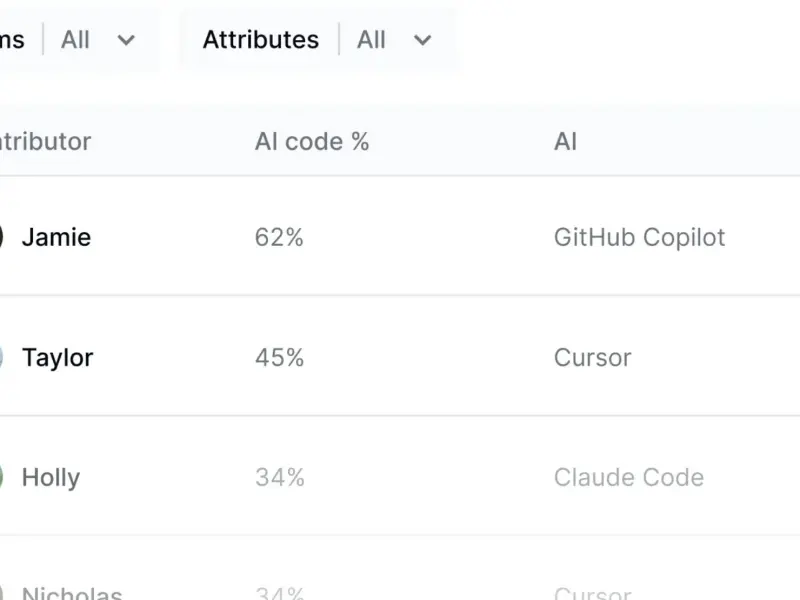Image resolution: width=800 pixels, height=600 pixels.
Task: Click Jamie's 62% AI code value
Action: click(x=279, y=238)
